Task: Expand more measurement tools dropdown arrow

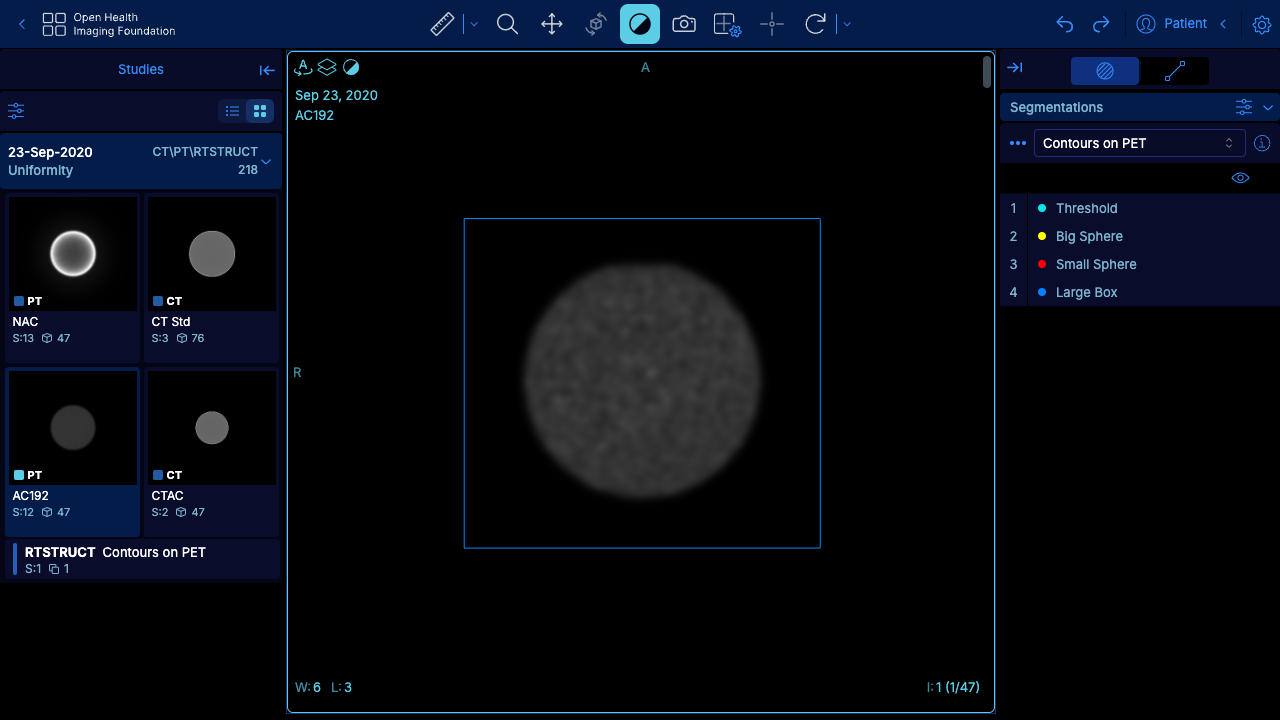Action: [x=474, y=24]
